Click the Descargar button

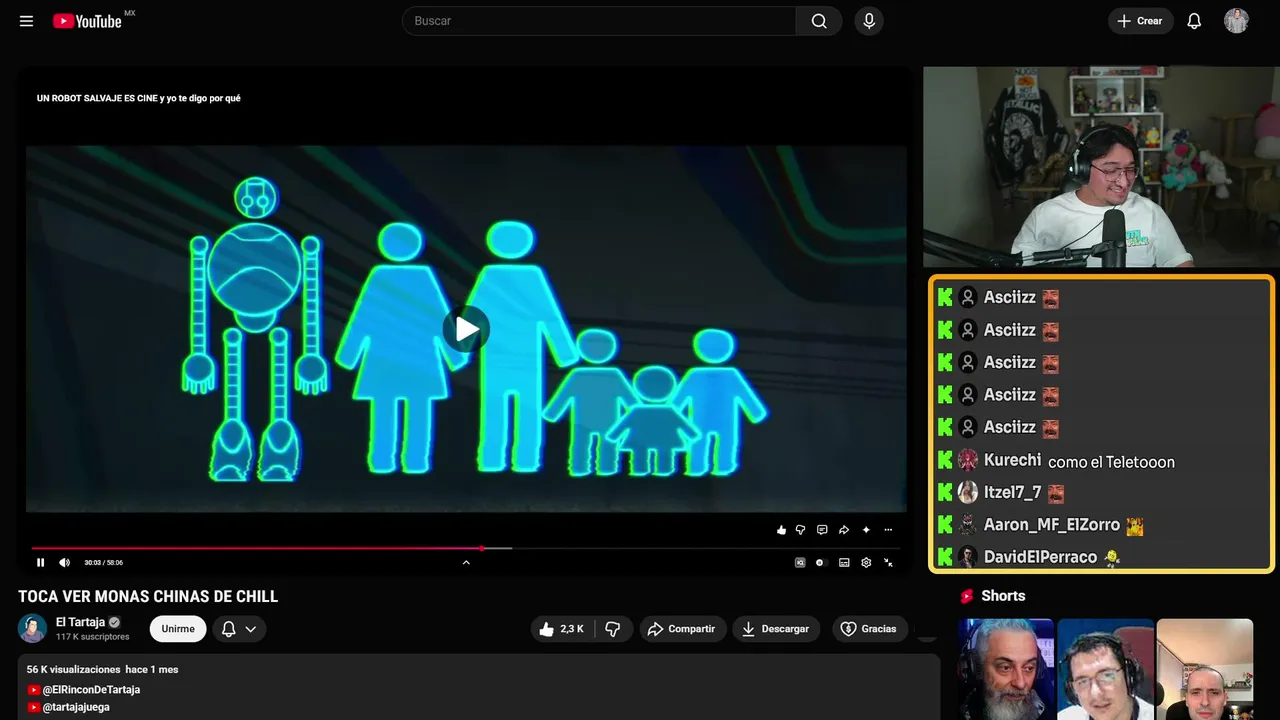pyautogui.click(x=776, y=629)
